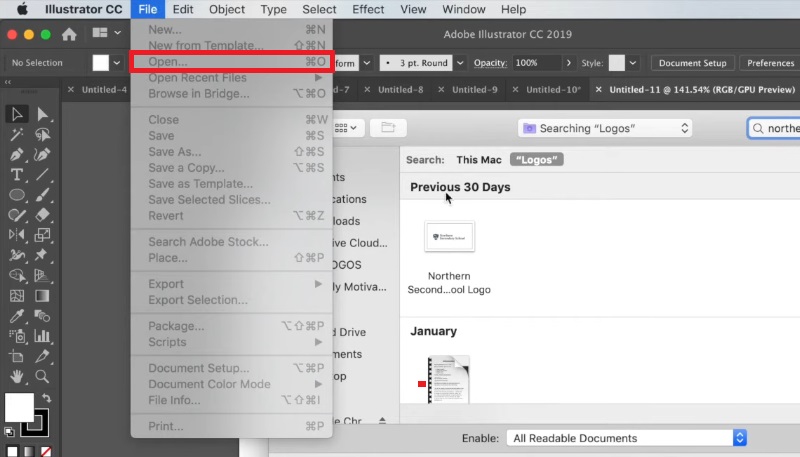Open the Object menu
This screenshot has height=457, width=800.
[227, 9]
